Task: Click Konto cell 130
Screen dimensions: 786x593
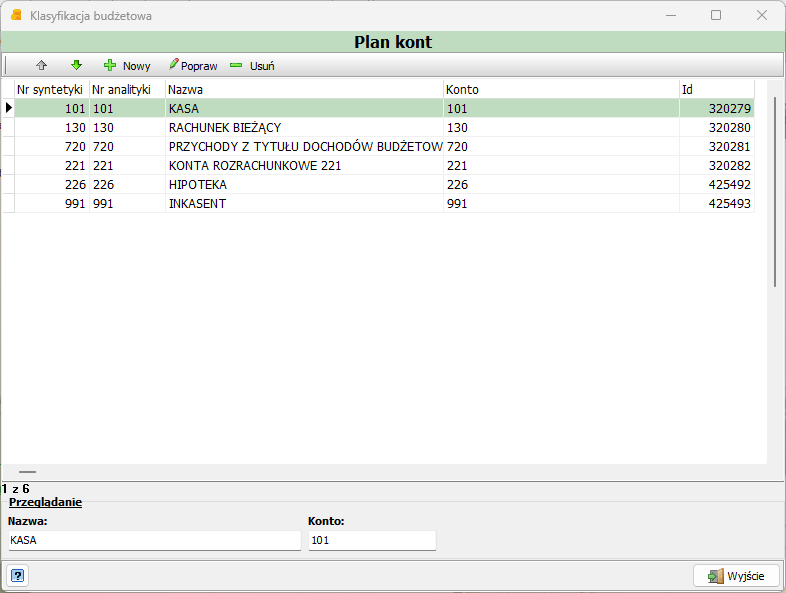Action: point(561,127)
